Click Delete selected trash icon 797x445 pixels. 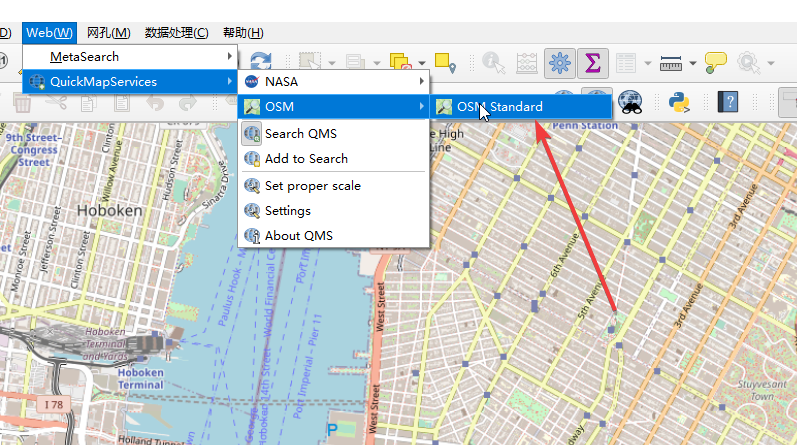pyautogui.click(x=22, y=103)
